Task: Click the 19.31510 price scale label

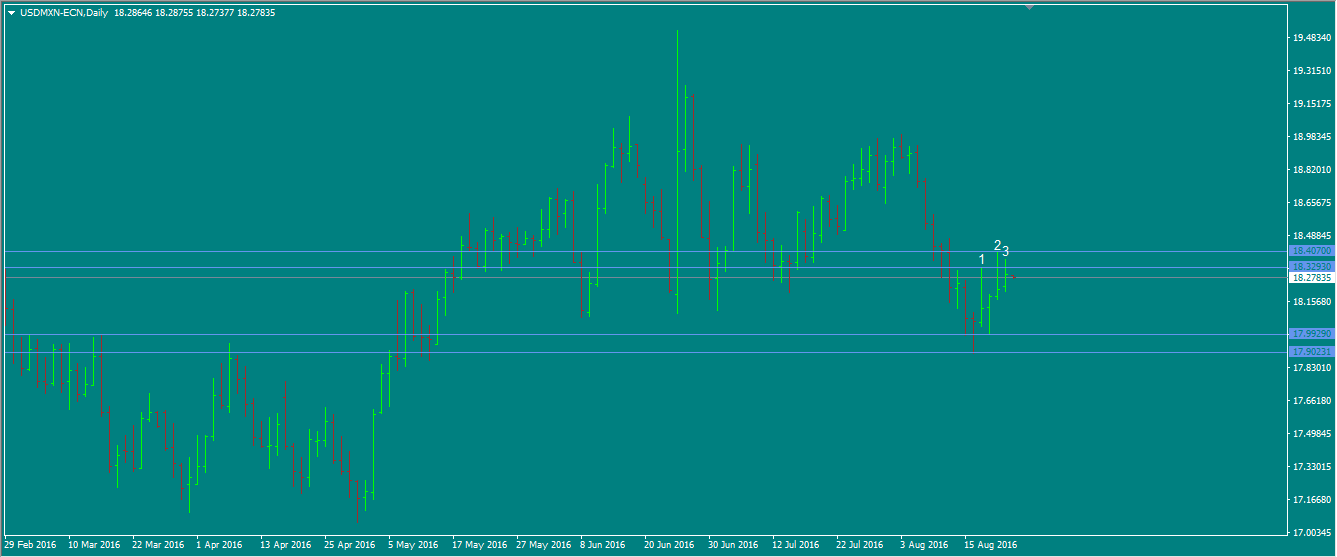Action: coord(1311,71)
